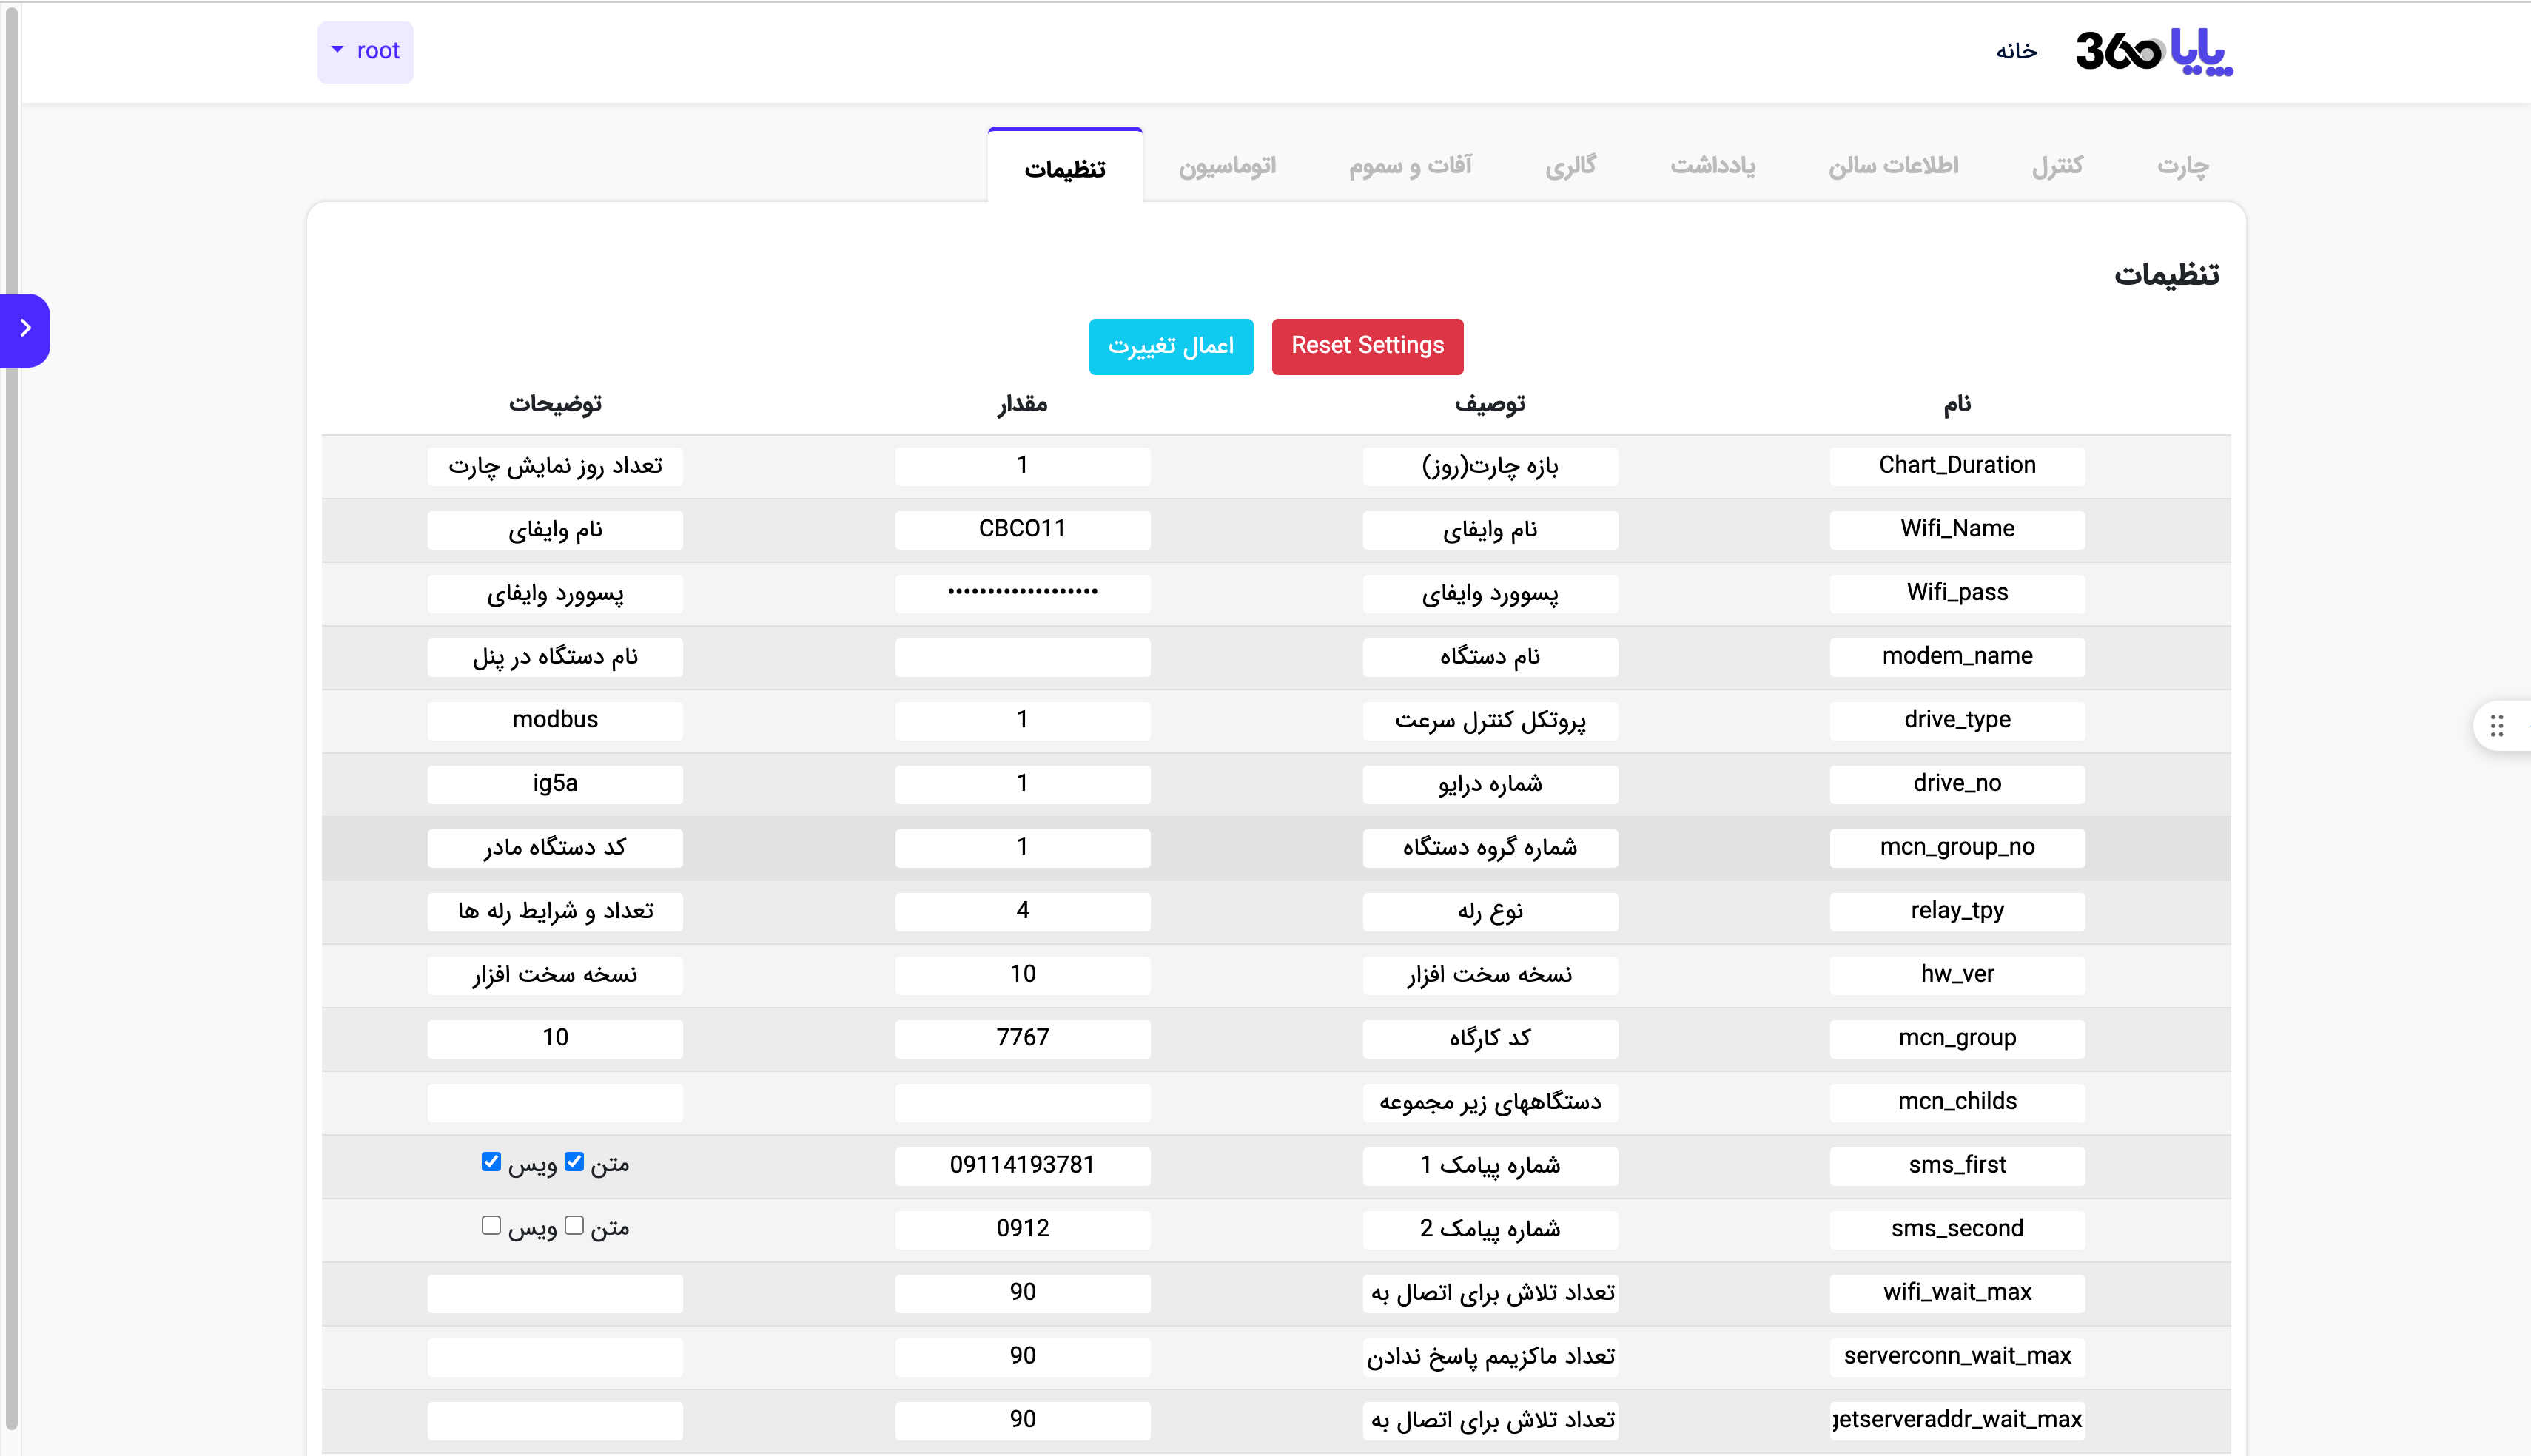Screen dimensions: 2531x1456
Task: Switch to the چارت tab
Action: [x=2182, y=166]
